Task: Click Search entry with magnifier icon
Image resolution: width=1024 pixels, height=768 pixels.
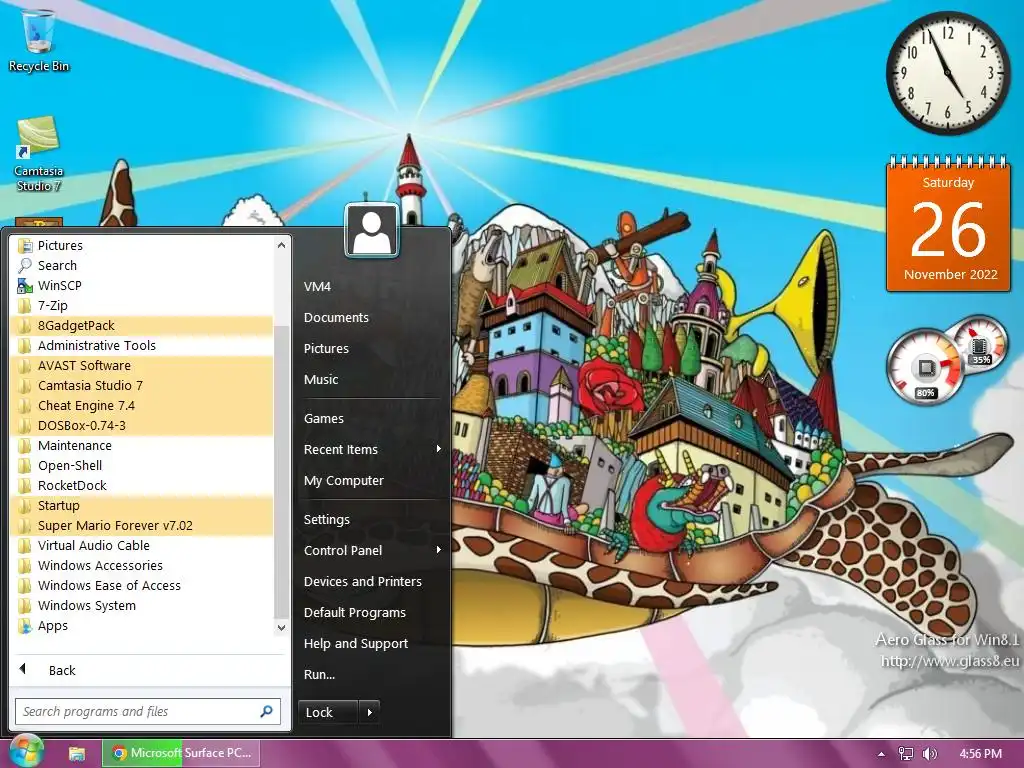Action: click(142, 265)
